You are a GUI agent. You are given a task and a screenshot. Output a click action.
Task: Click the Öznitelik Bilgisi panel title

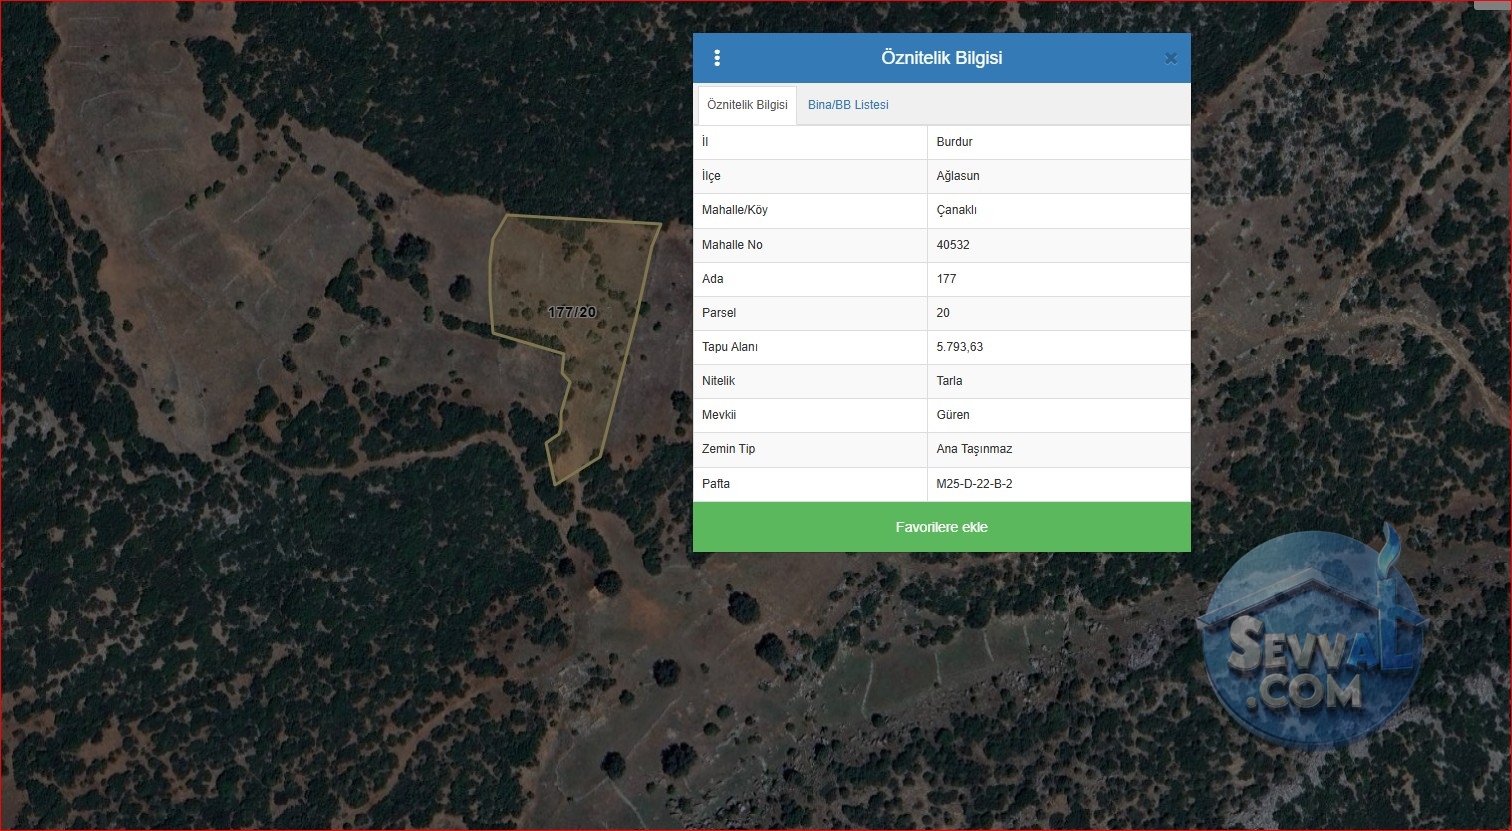point(942,58)
